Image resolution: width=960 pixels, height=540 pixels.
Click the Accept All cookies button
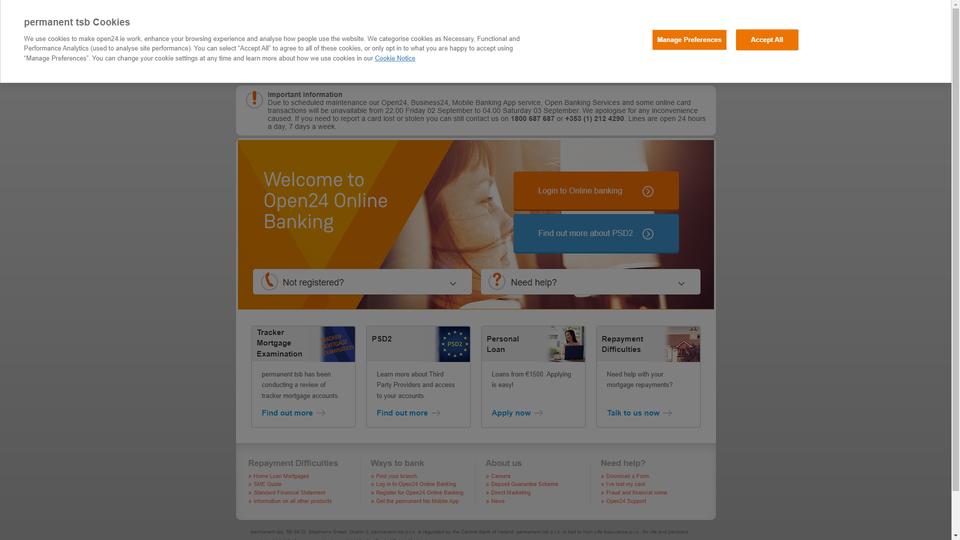pyautogui.click(x=767, y=40)
